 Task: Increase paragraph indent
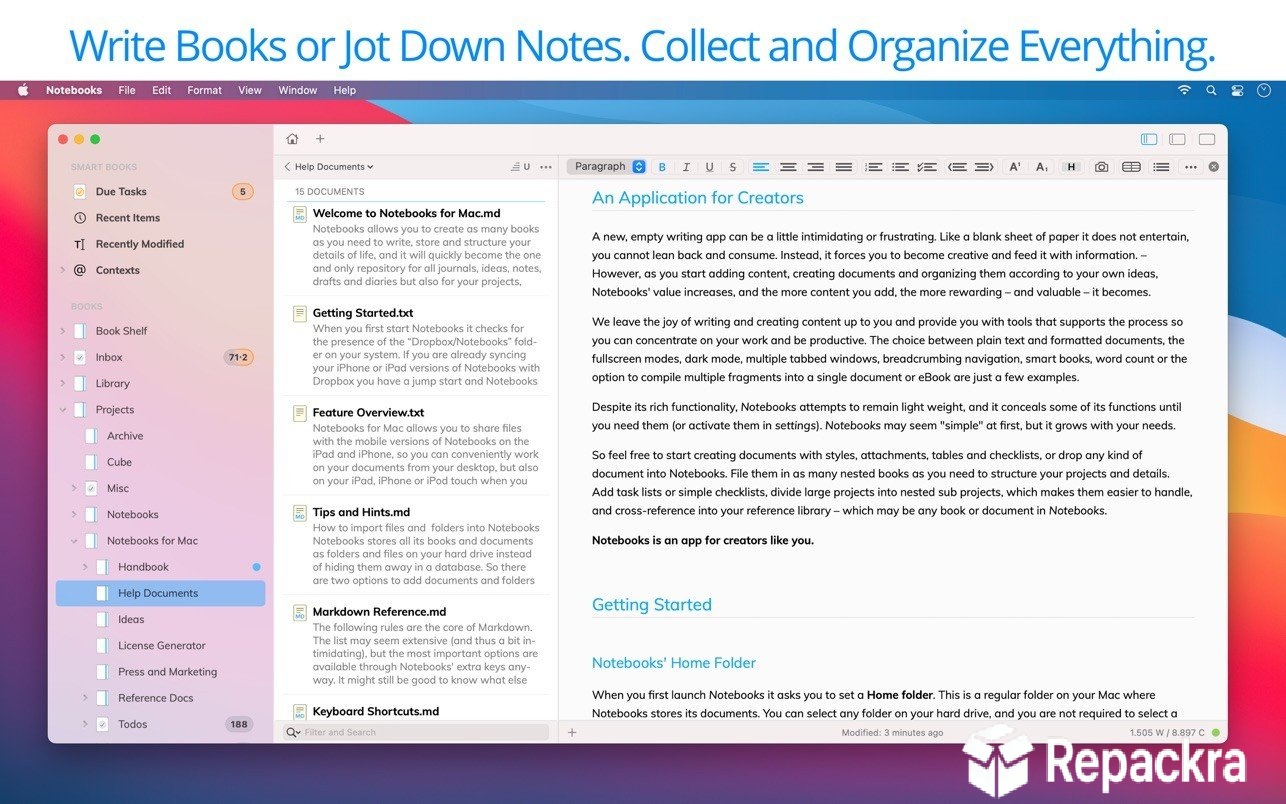click(984, 167)
